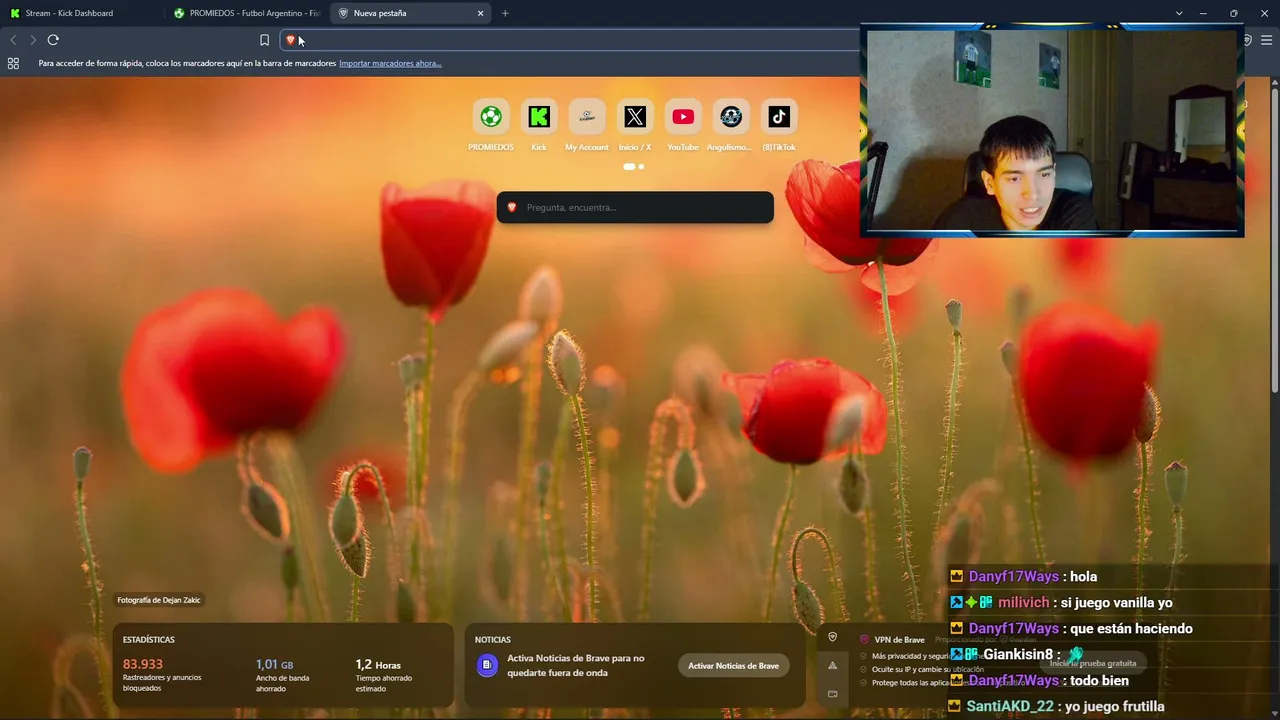The height and width of the screenshot is (720, 1280).
Task: Click the Importar marcadores ahora link
Action: pyautogui.click(x=390, y=63)
